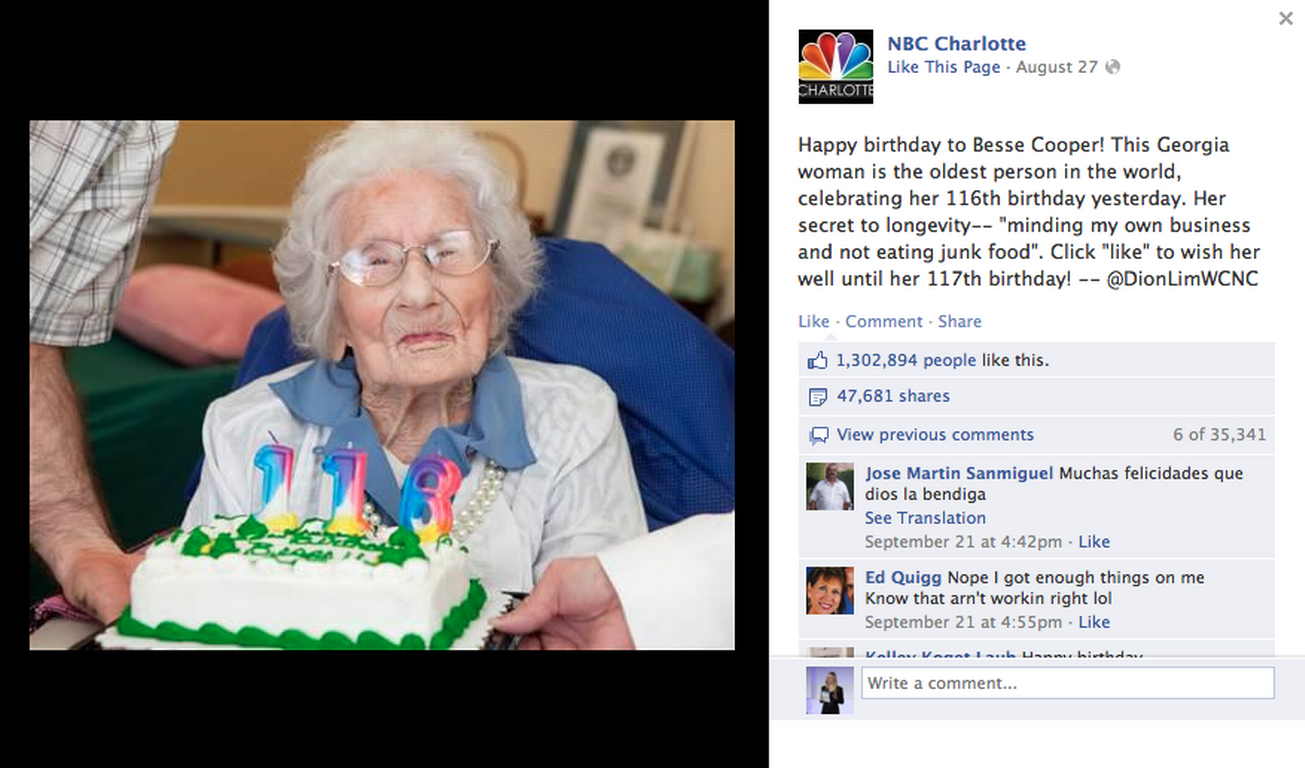This screenshot has width=1305, height=768.
Task: Click your avatar beside the comment box
Action: tap(830, 690)
